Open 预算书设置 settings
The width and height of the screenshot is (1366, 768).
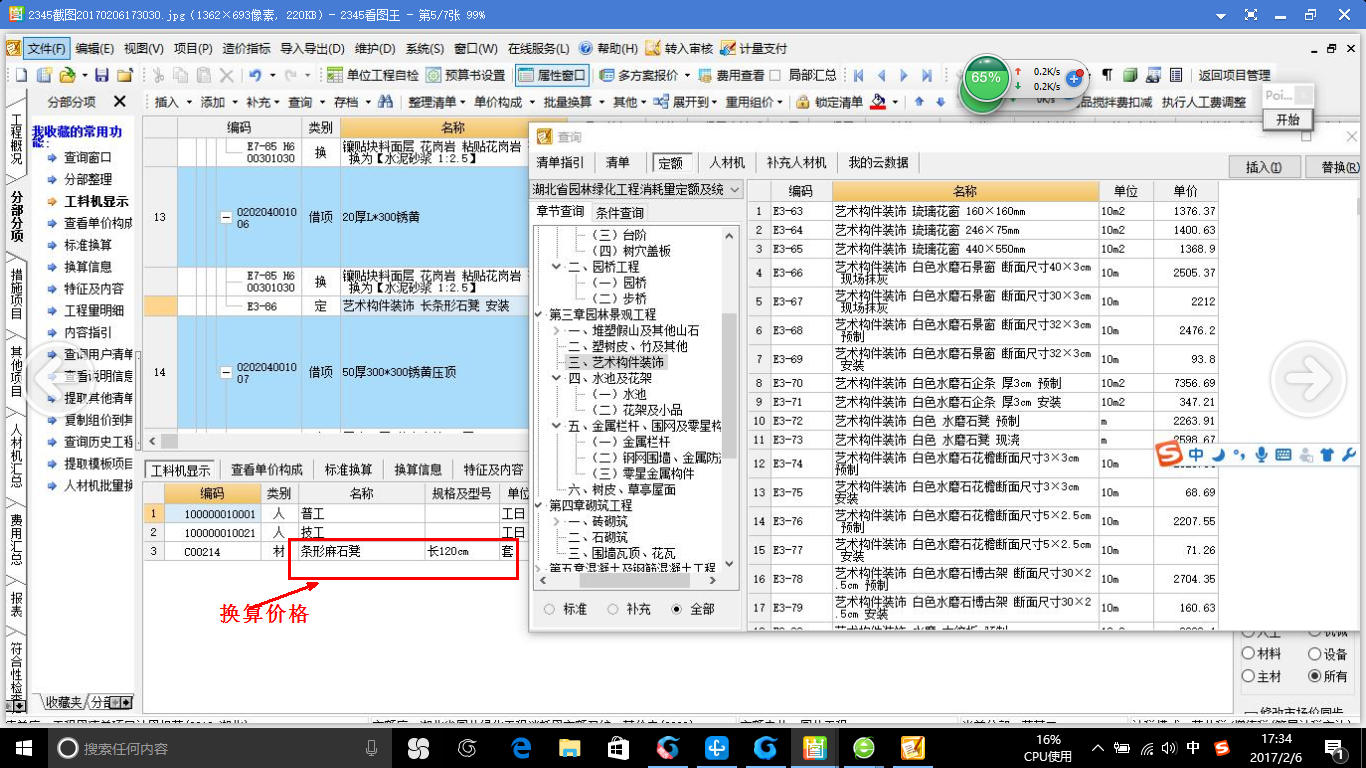(x=465, y=75)
